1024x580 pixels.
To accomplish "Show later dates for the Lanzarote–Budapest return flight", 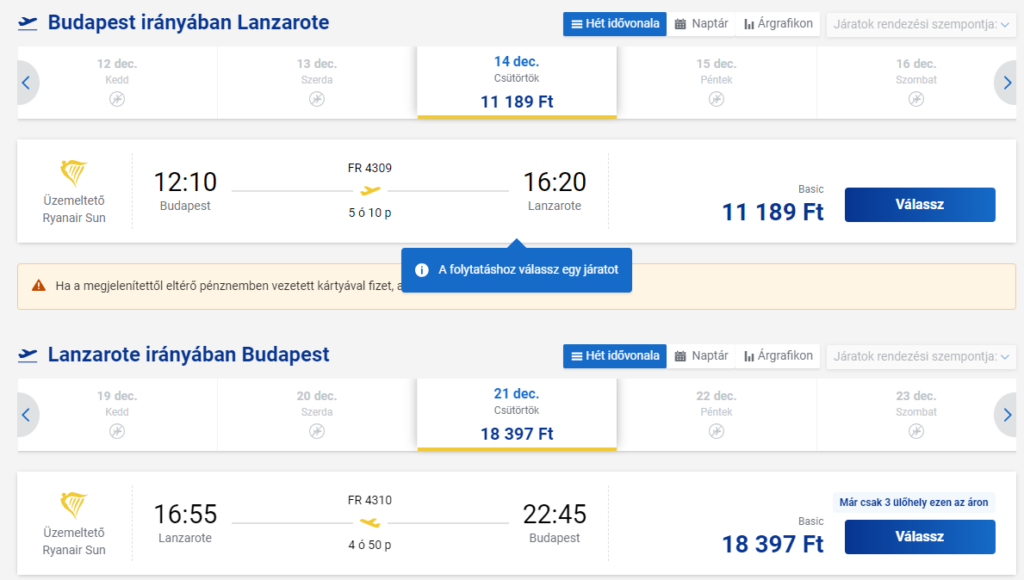I will tap(1006, 415).
